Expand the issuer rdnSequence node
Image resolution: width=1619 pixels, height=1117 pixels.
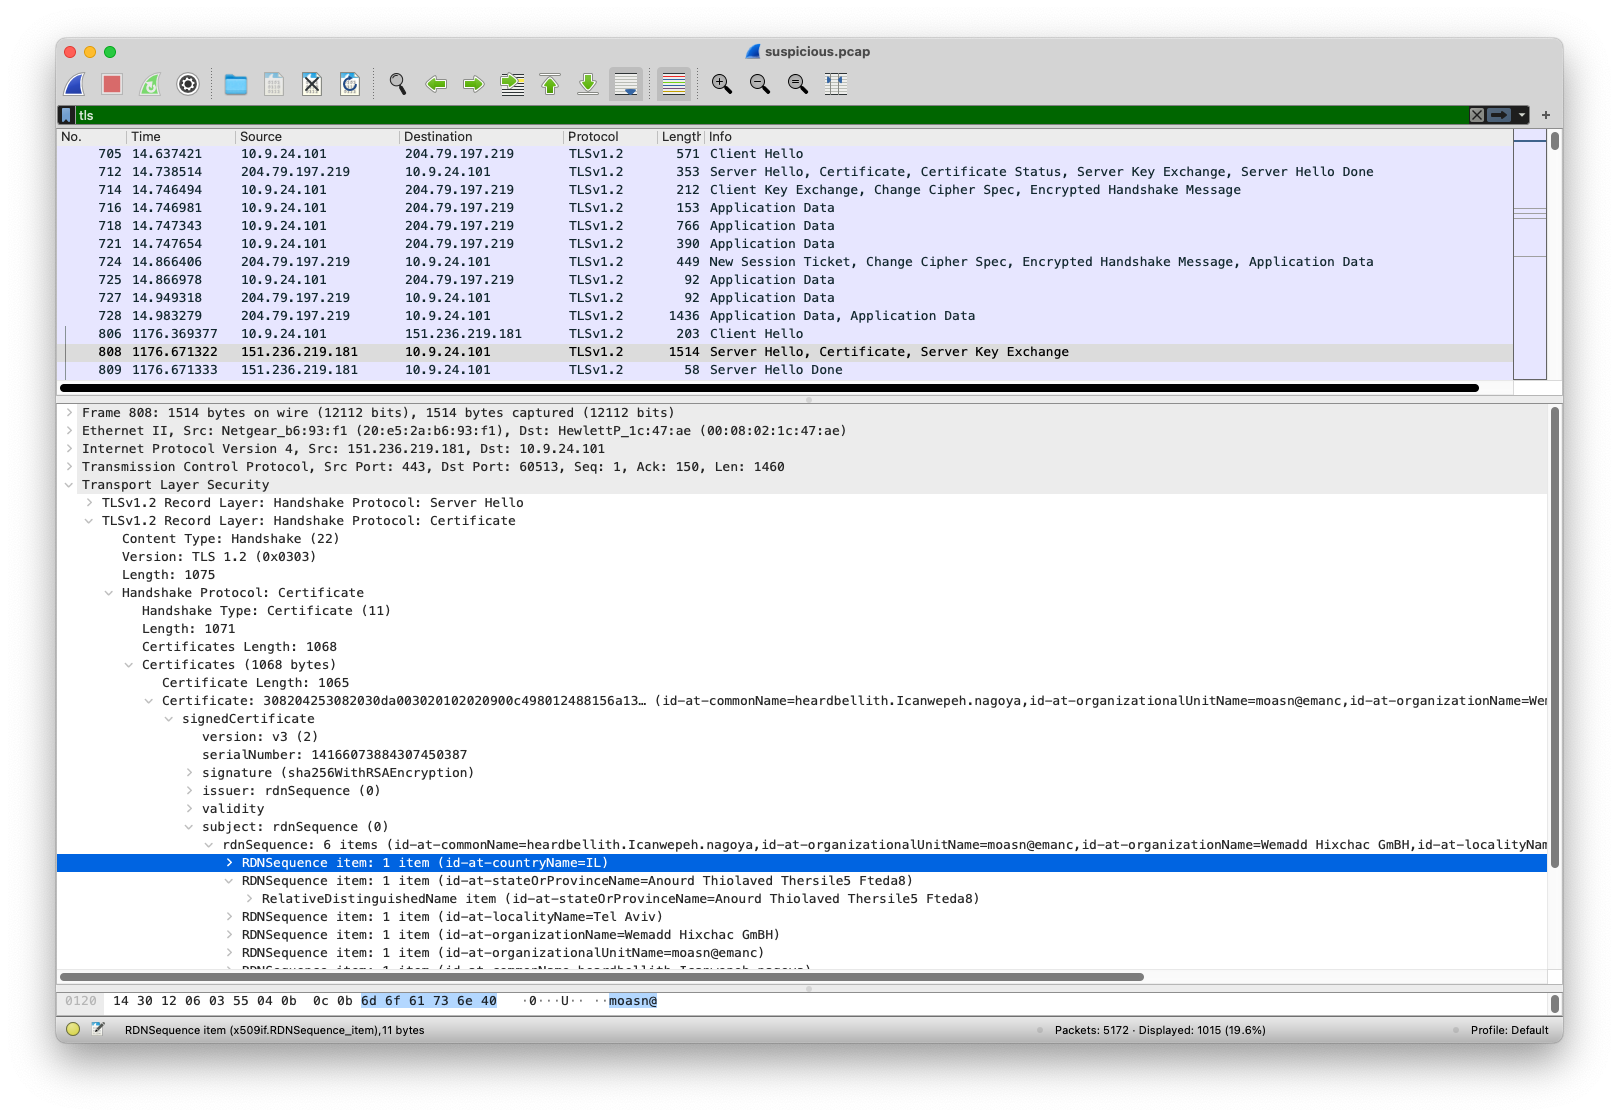189,791
